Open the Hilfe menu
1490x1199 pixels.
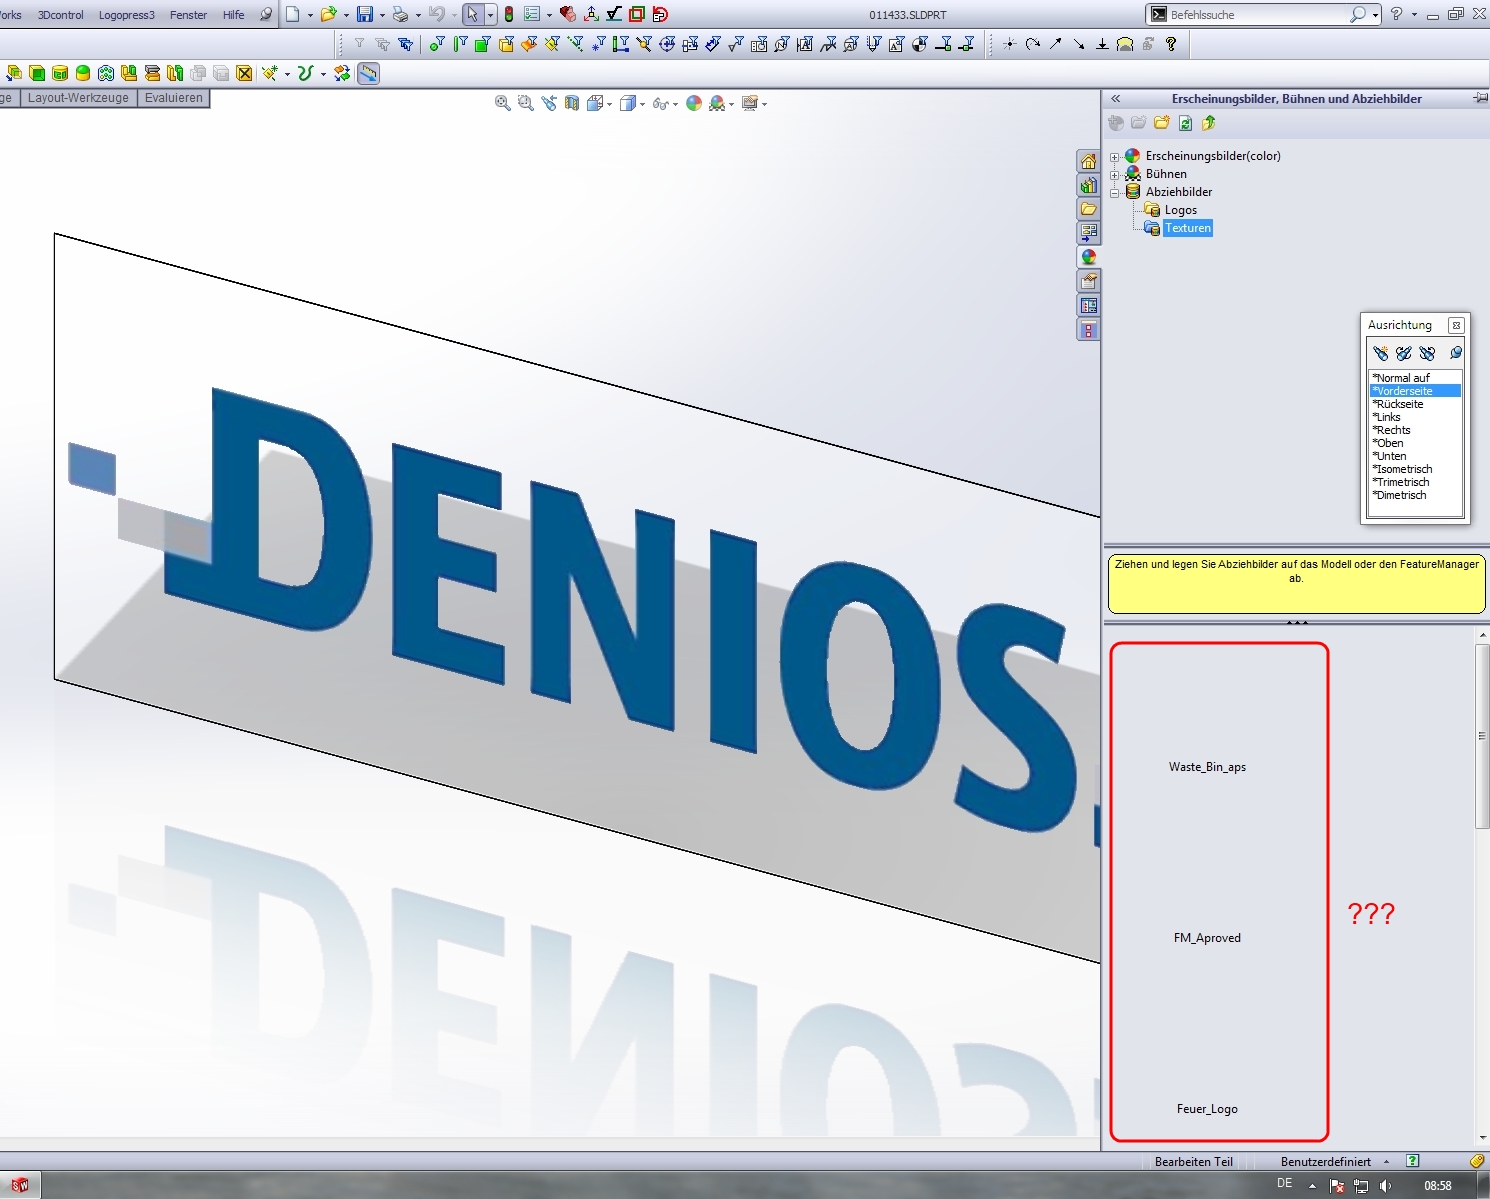tap(234, 15)
